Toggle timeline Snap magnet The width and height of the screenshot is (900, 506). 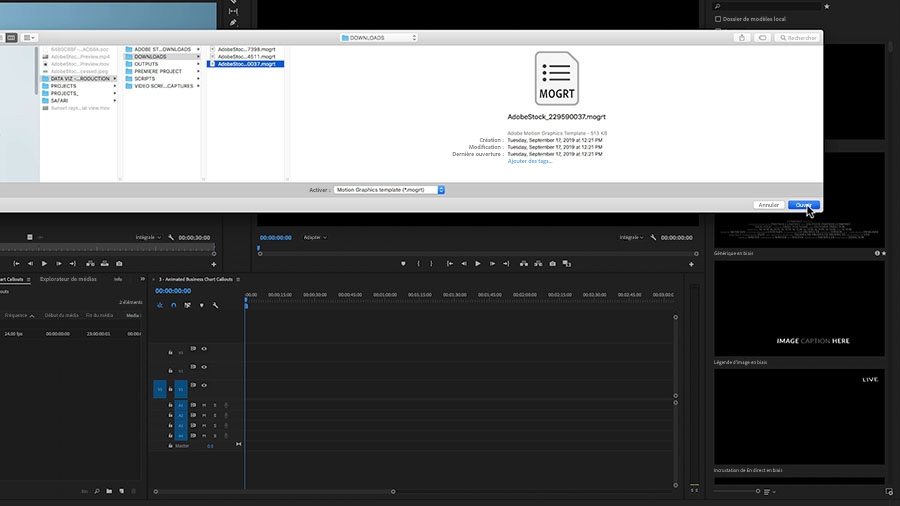pyautogui.click(x=173, y=305)
